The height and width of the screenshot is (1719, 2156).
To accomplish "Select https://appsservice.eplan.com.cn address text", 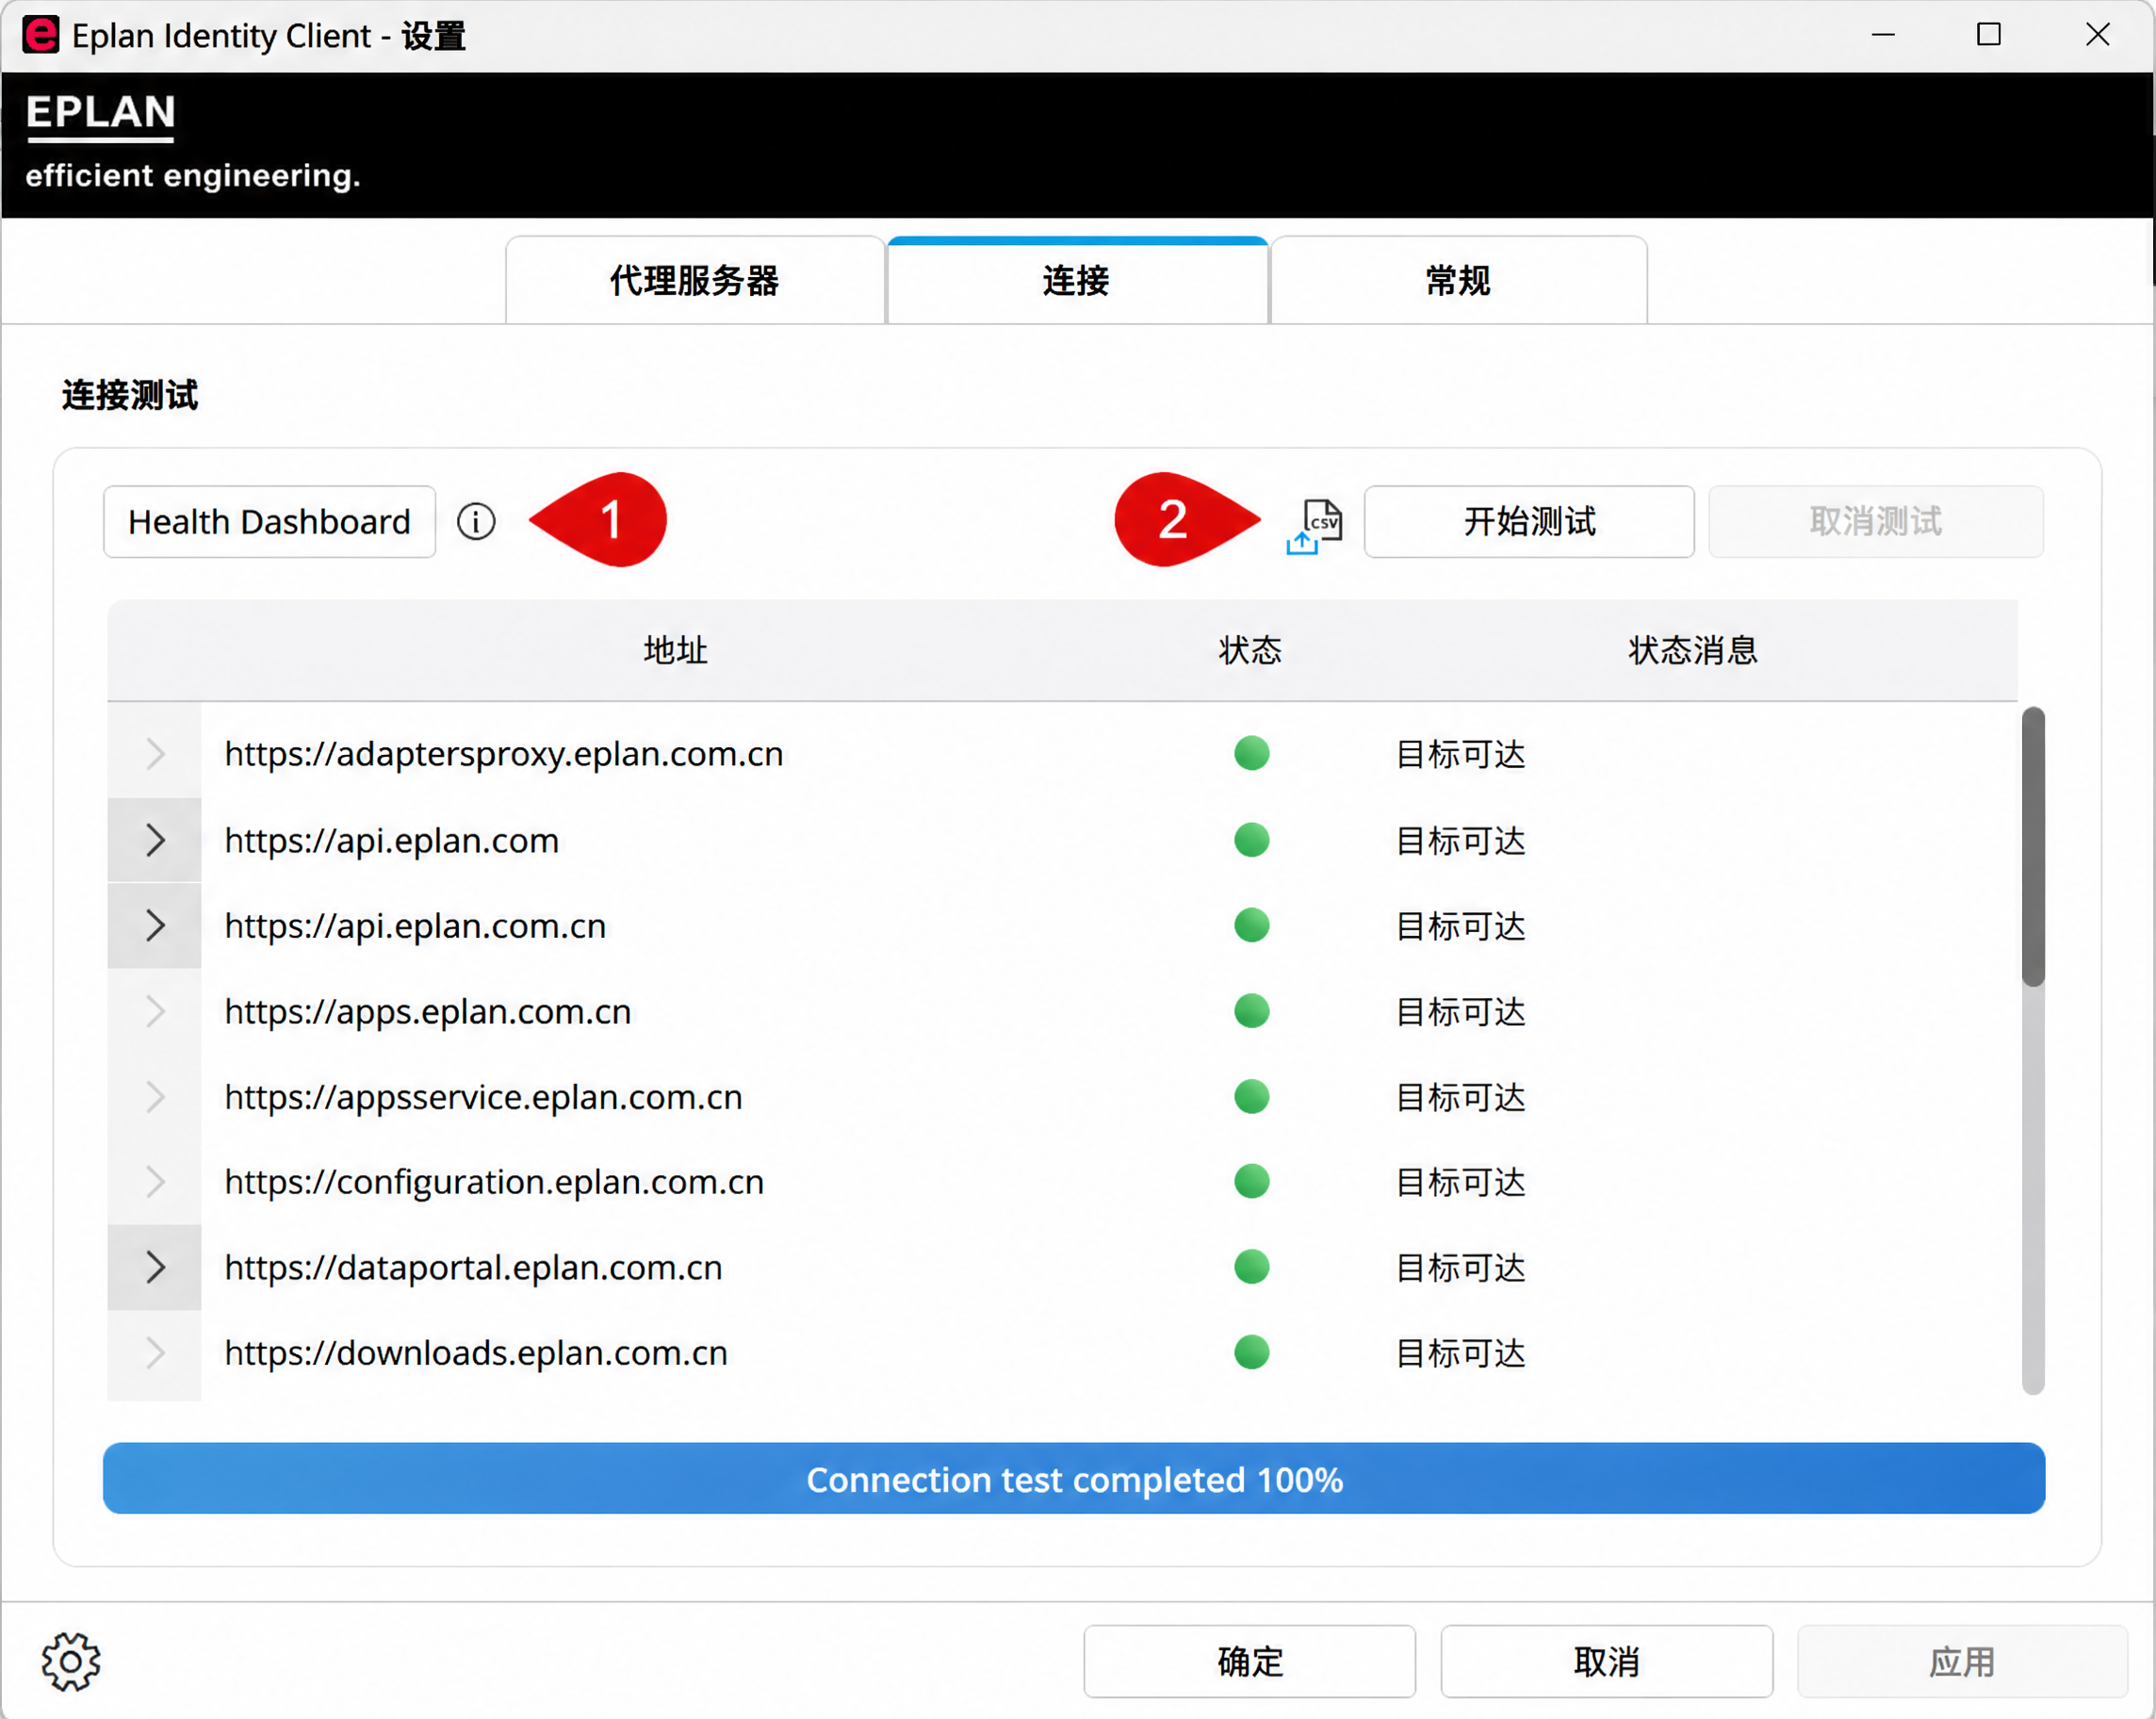I will click(x=483, y=1097).
